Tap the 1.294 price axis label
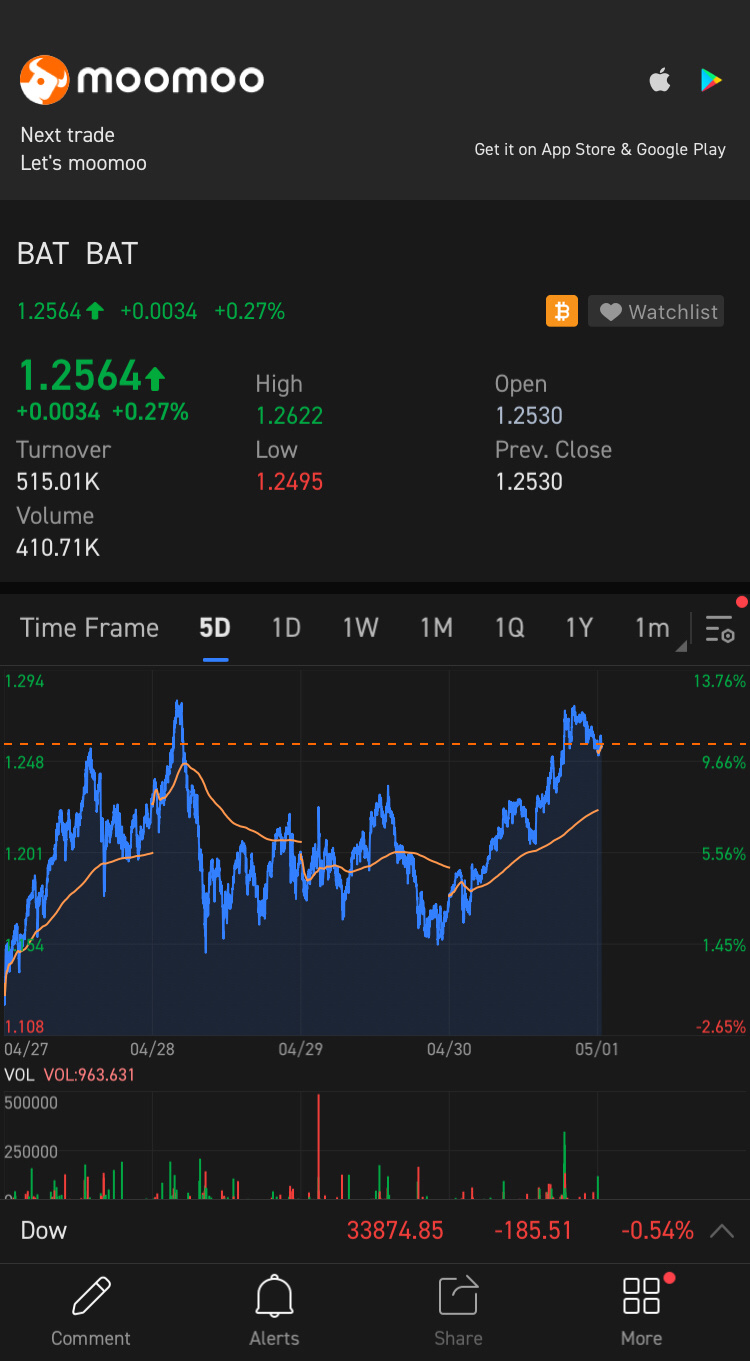Screen dimensions: 750x1361 pos(25,682)
